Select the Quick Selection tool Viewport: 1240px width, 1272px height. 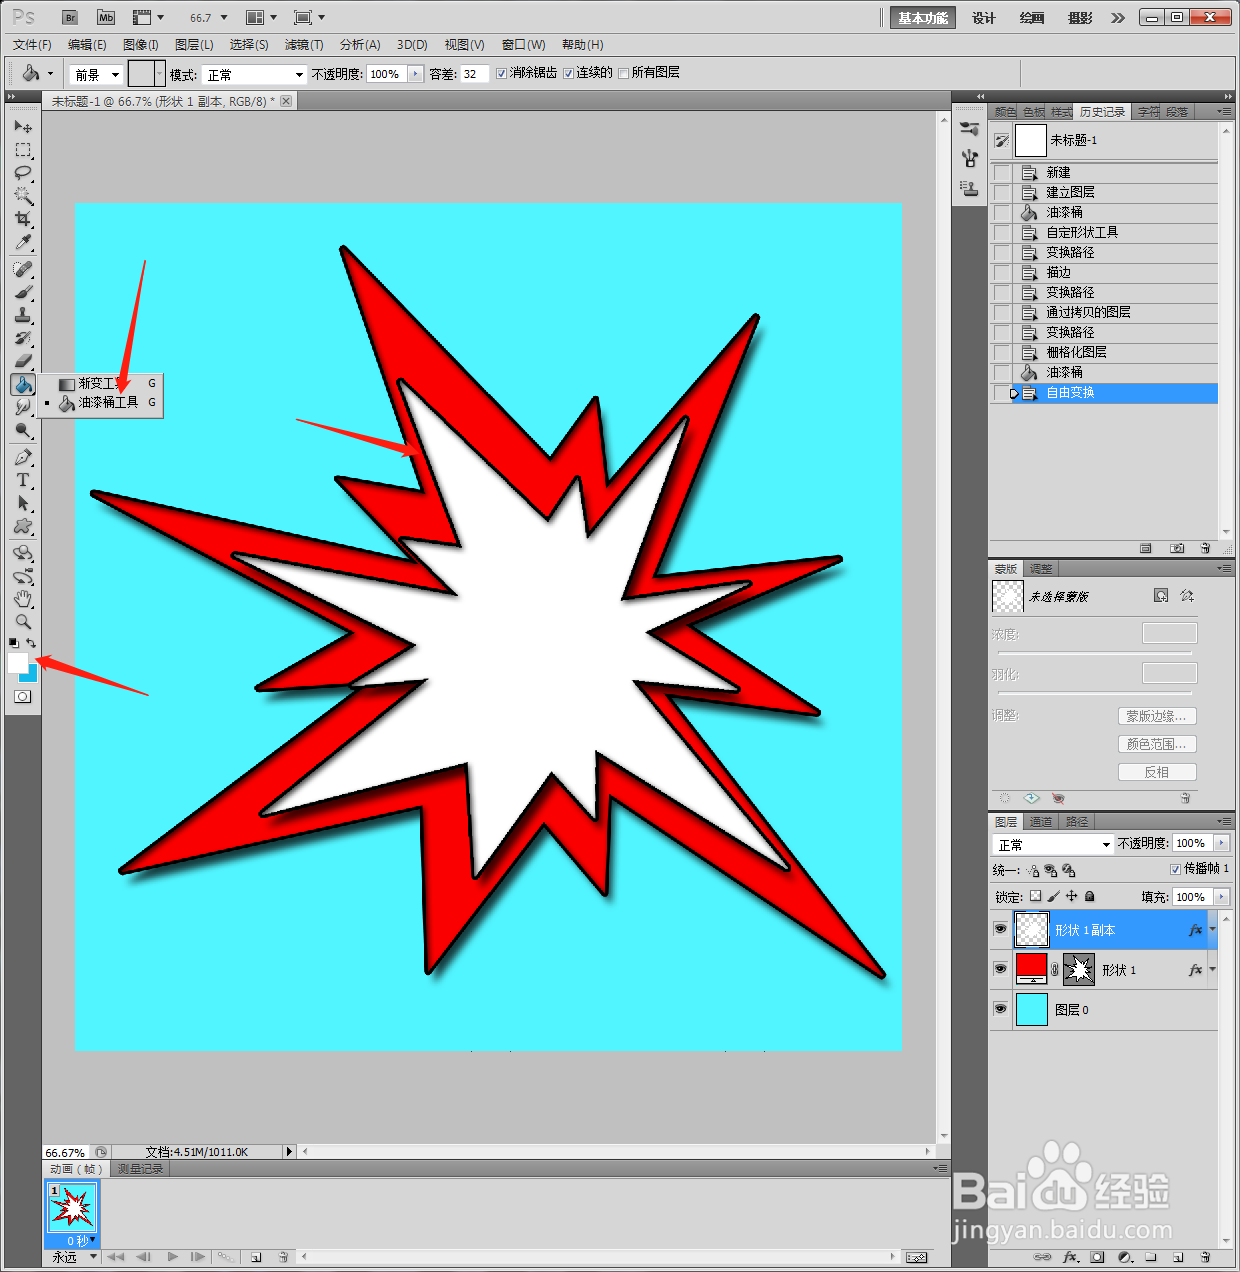(23, 196)
